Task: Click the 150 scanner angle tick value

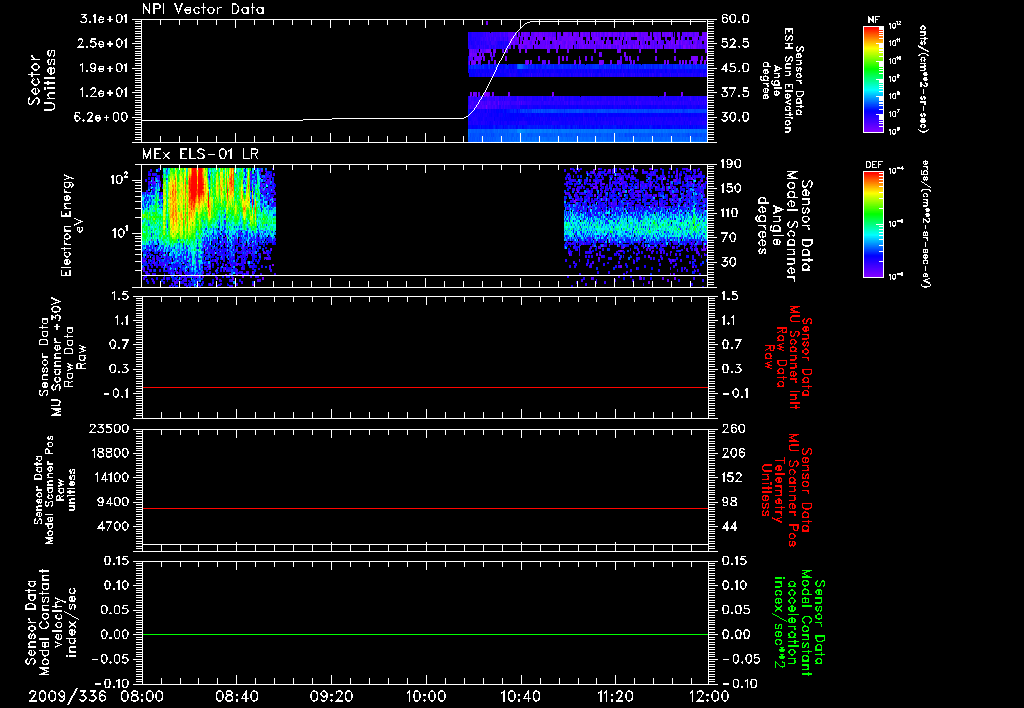Action: tap(731, 188)
